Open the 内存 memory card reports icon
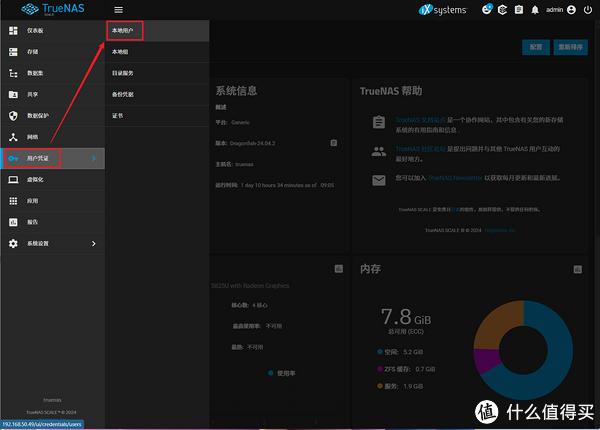 [x=578, y=269]
